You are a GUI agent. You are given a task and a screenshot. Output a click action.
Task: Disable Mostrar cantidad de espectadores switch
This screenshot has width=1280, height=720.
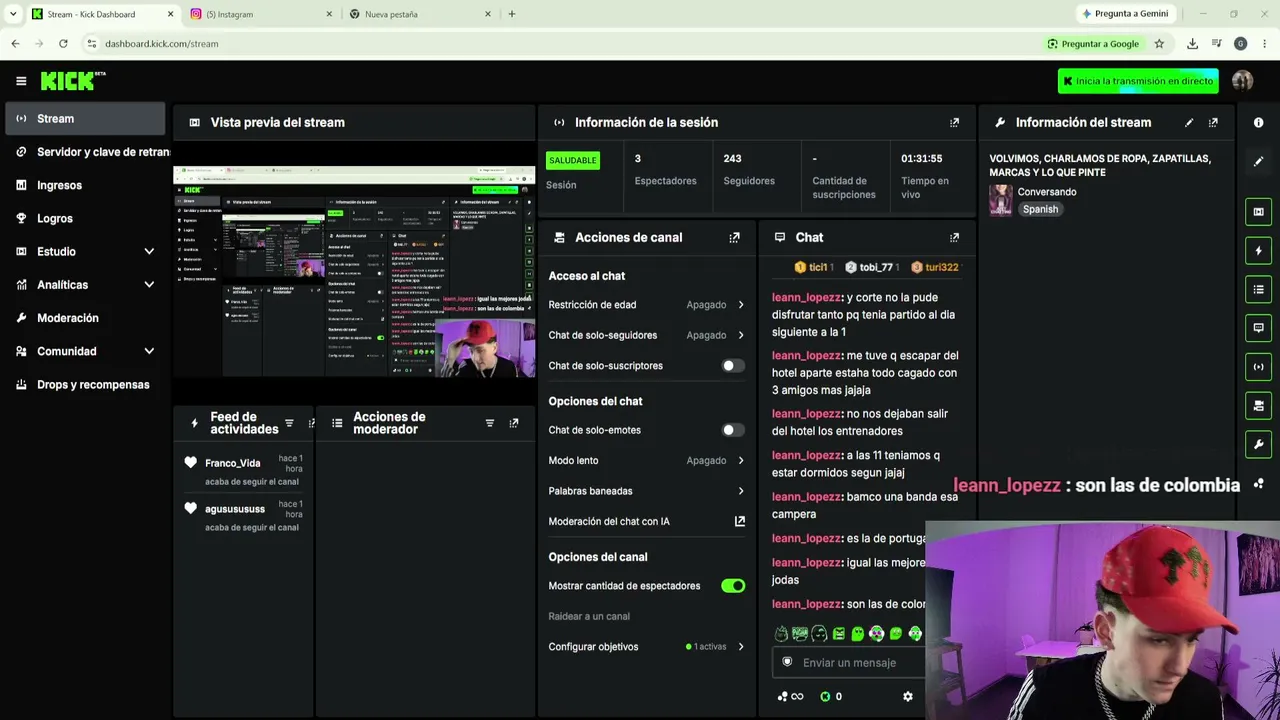tap(733, 586)
